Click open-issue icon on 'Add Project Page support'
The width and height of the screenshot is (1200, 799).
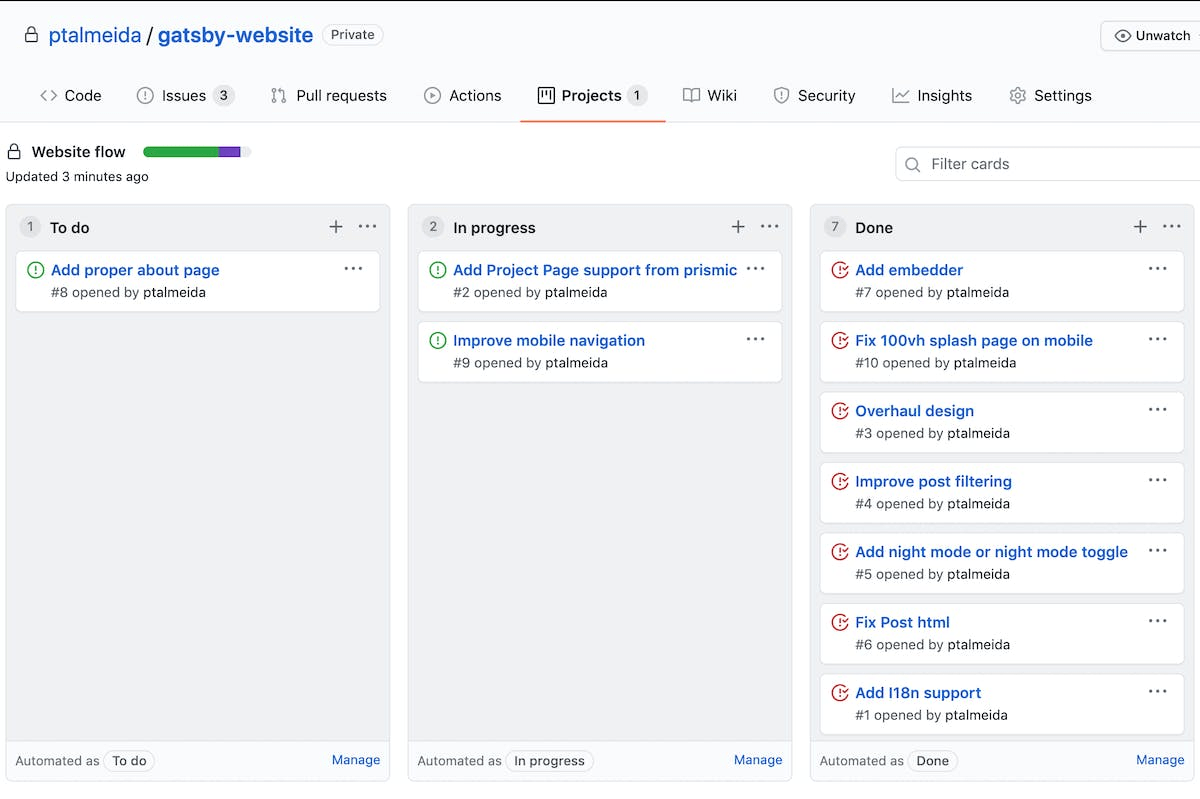[x=438, y=270]
